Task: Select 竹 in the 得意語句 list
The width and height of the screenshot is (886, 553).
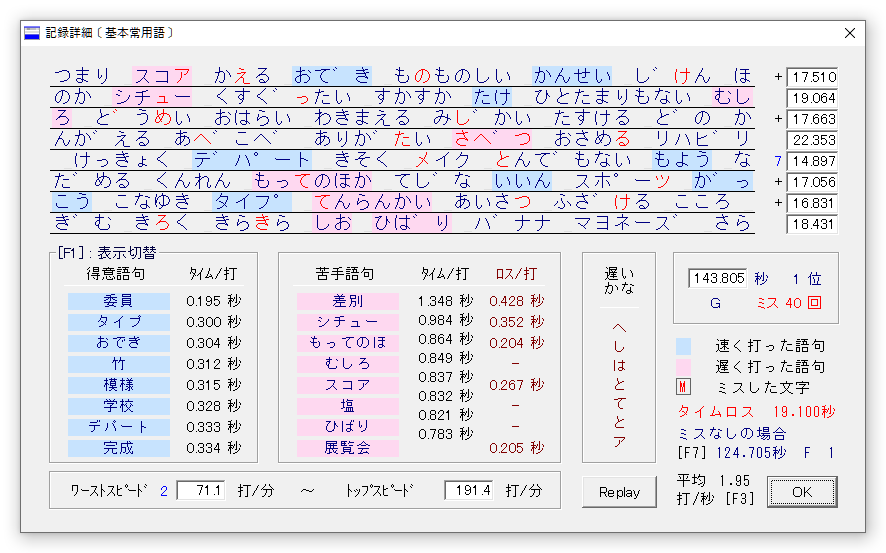Action: coord(119,364)
